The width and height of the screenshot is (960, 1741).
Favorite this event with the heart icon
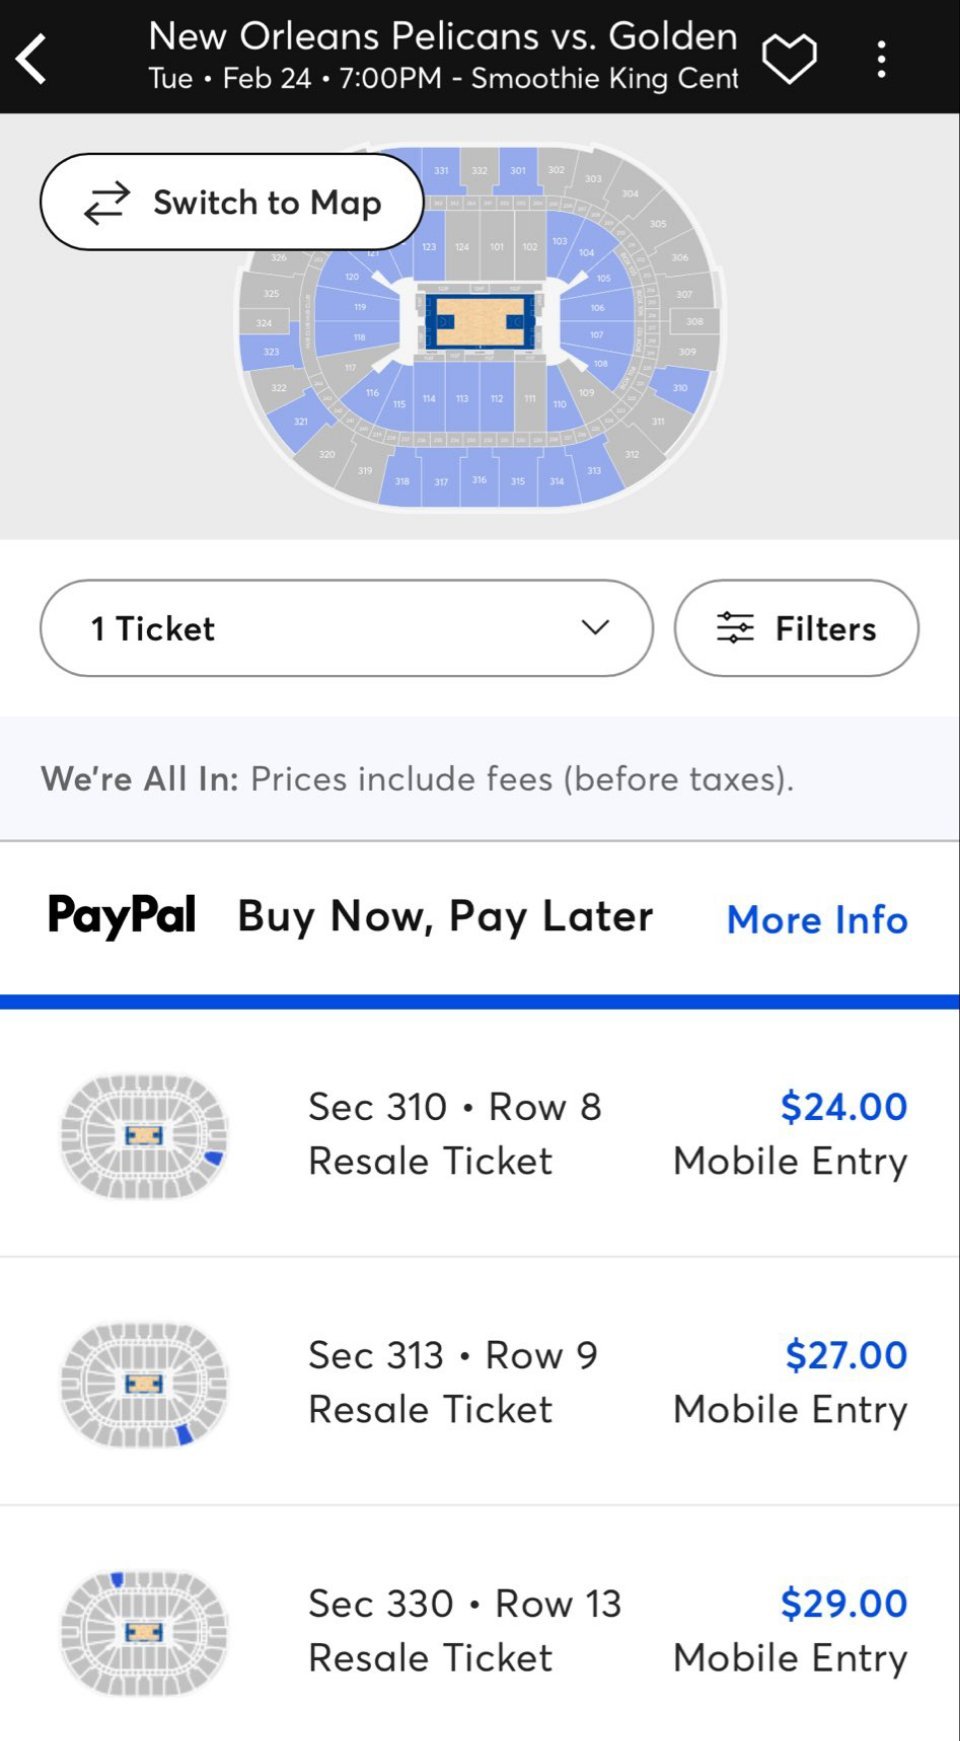click(x=789, y=58)
